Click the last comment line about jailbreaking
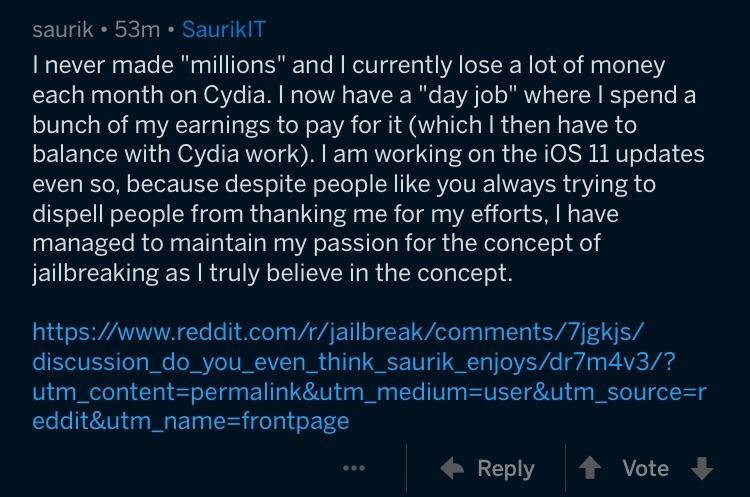 click(273, 273)
